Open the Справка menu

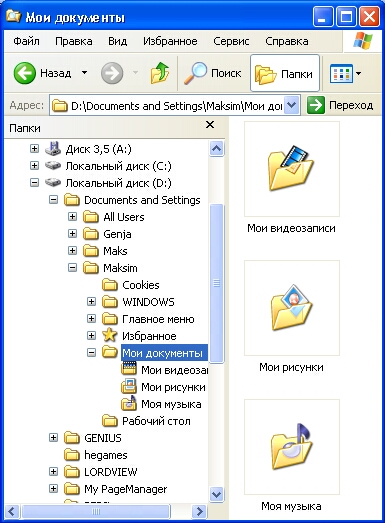(287, 41)
